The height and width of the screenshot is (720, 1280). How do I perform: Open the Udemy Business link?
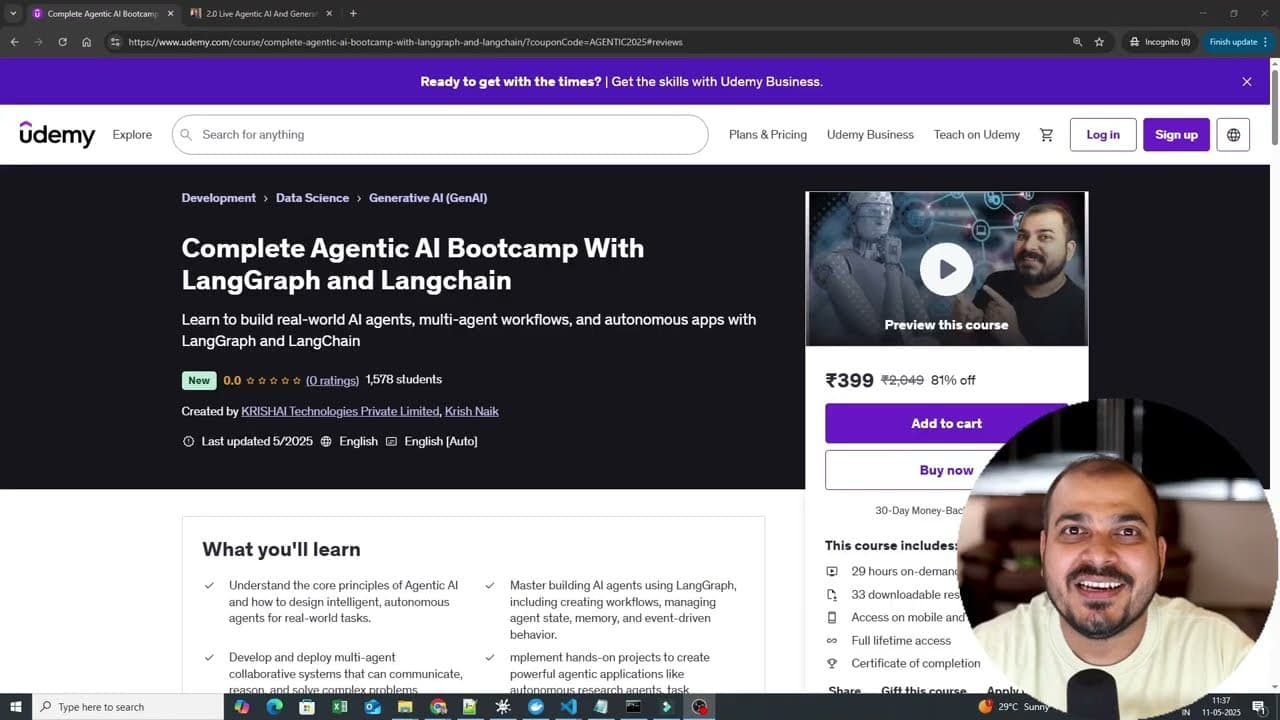870,135
